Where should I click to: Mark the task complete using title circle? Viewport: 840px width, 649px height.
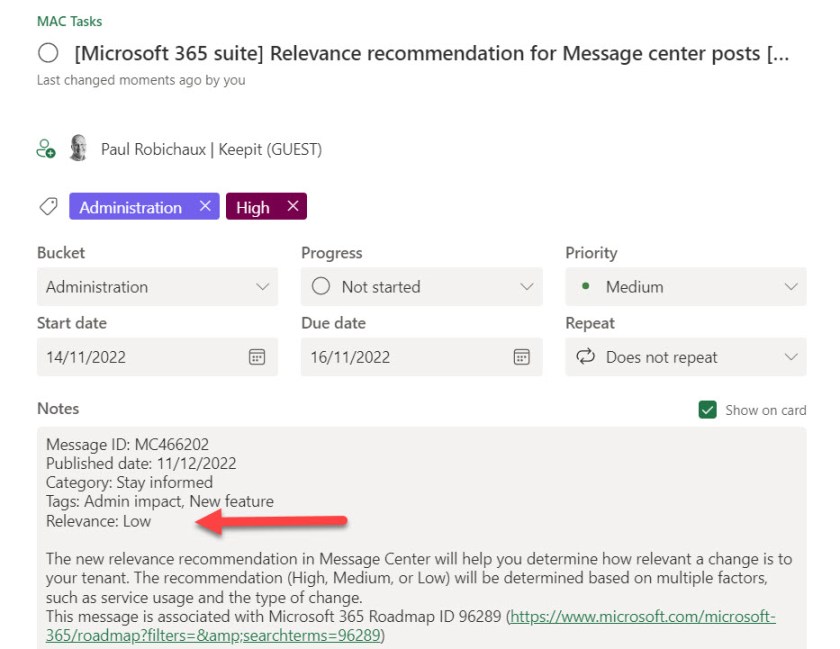(47, 54)
